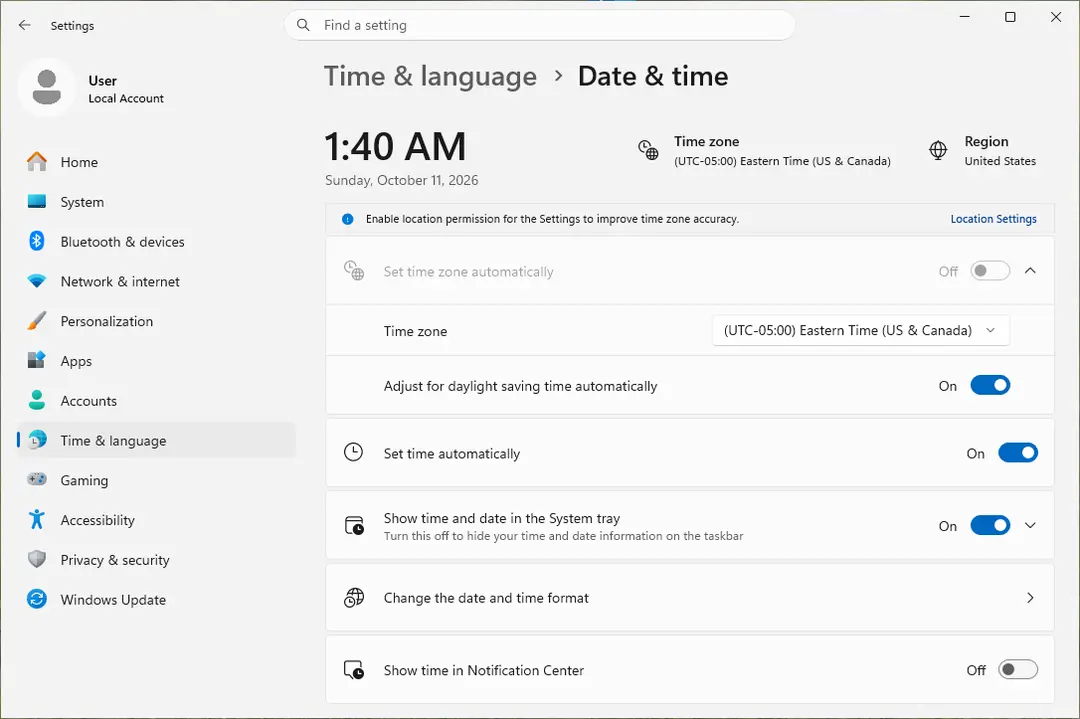
Task: Click the search magnifier icon
Action: click(x=303, y=25)
